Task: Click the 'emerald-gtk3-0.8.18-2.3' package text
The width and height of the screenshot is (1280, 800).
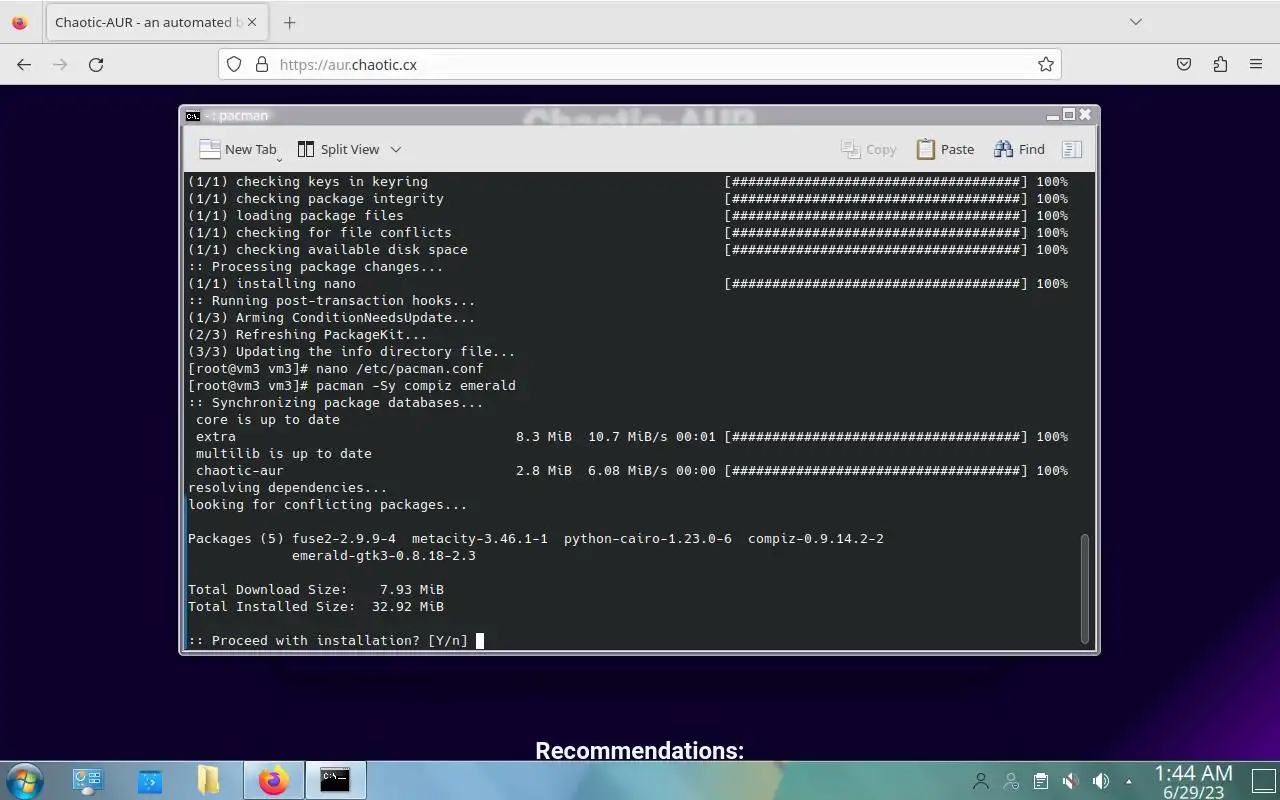Action: point(384,555)
